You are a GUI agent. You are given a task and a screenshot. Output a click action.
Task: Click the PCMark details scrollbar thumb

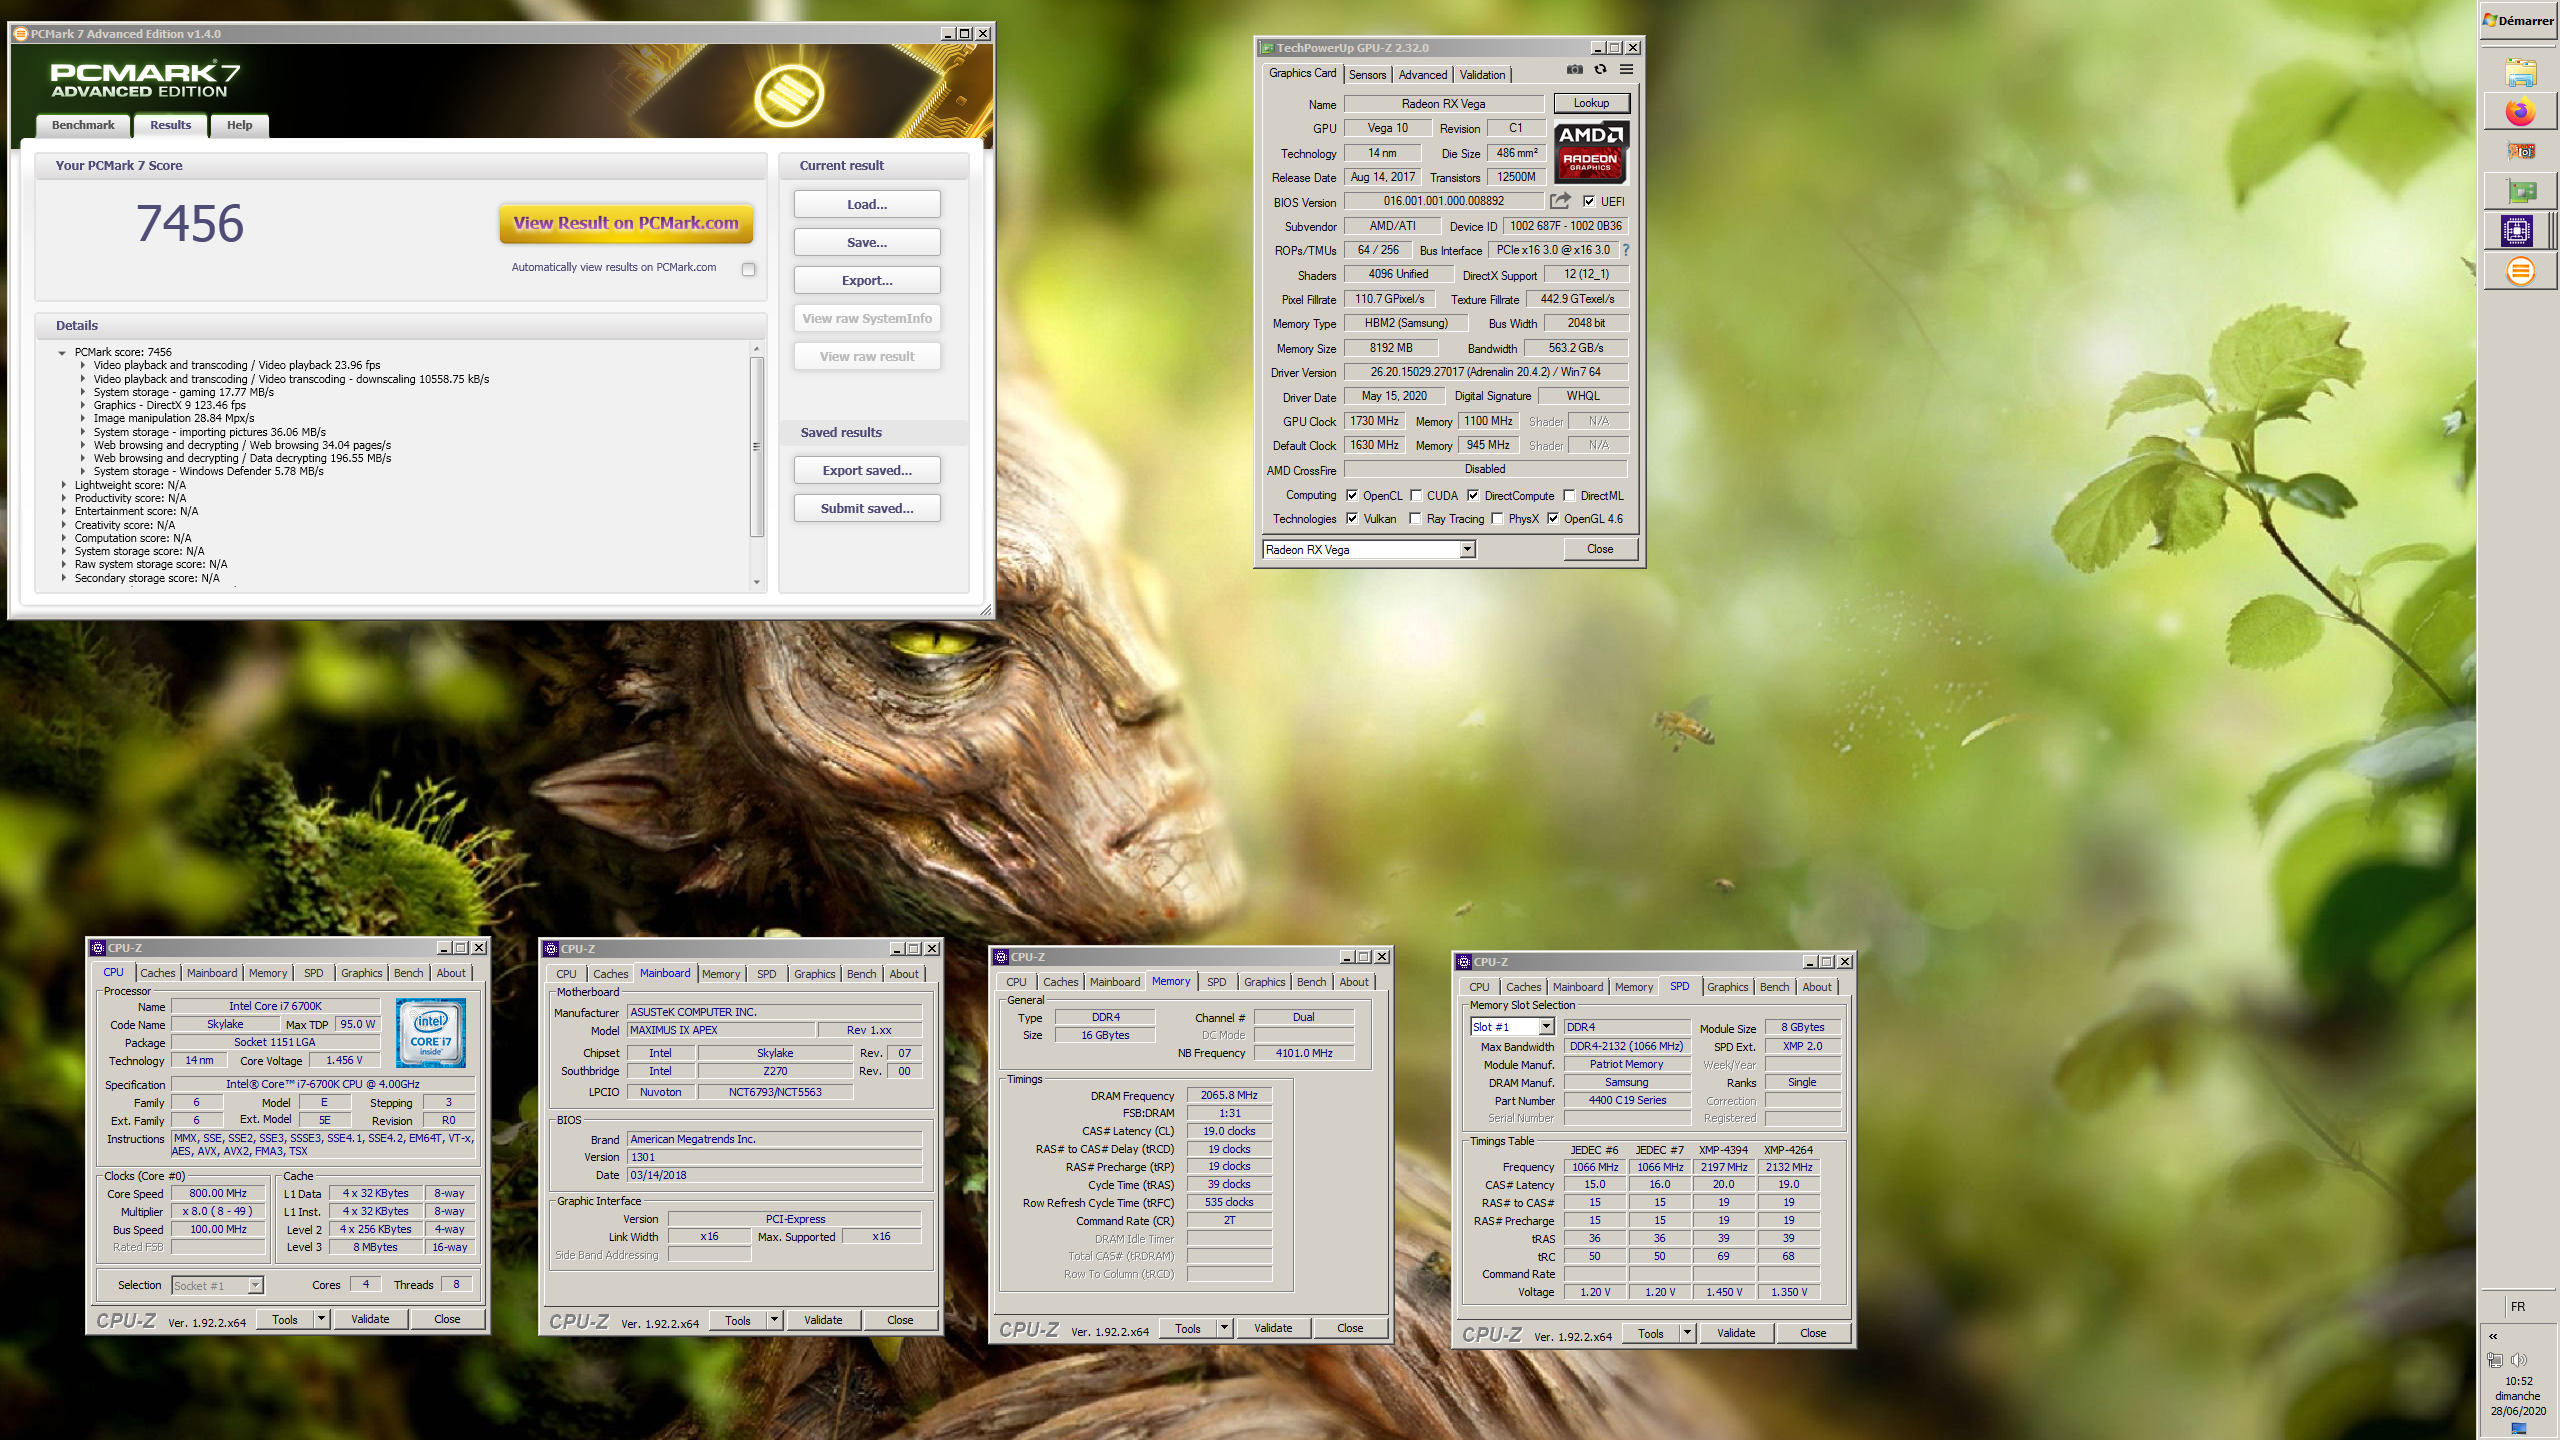point(757,447)
